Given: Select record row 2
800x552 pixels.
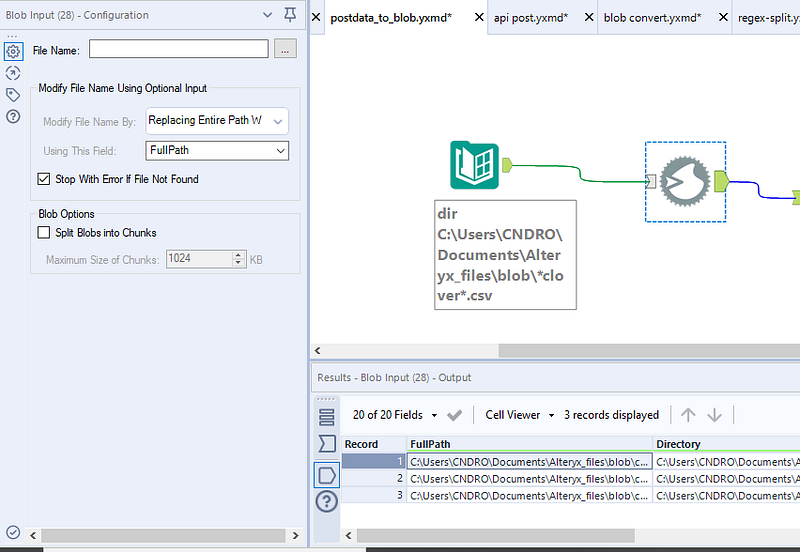Looking at the screenshot, I should click(374, 479).
